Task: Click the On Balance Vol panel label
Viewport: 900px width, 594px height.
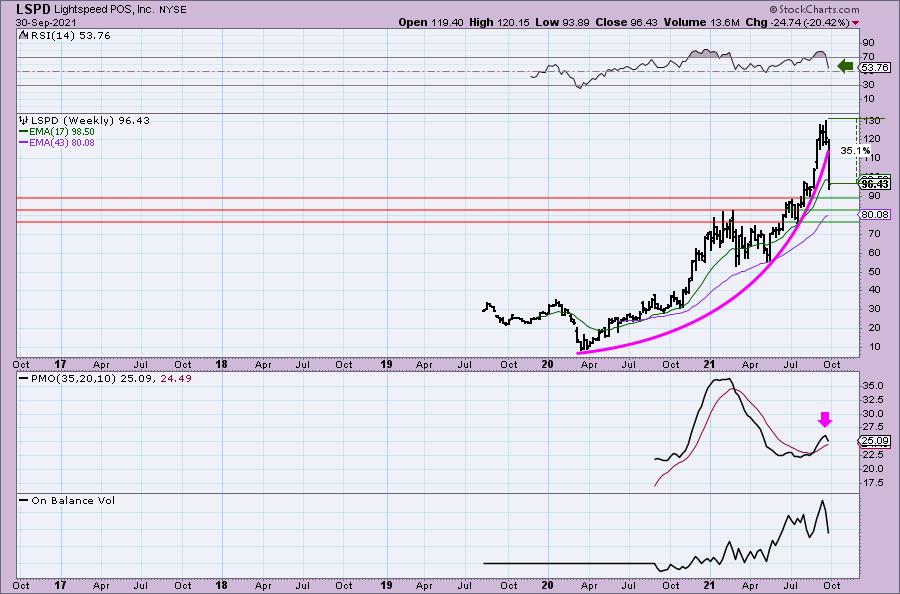Action: coord(73,500)
